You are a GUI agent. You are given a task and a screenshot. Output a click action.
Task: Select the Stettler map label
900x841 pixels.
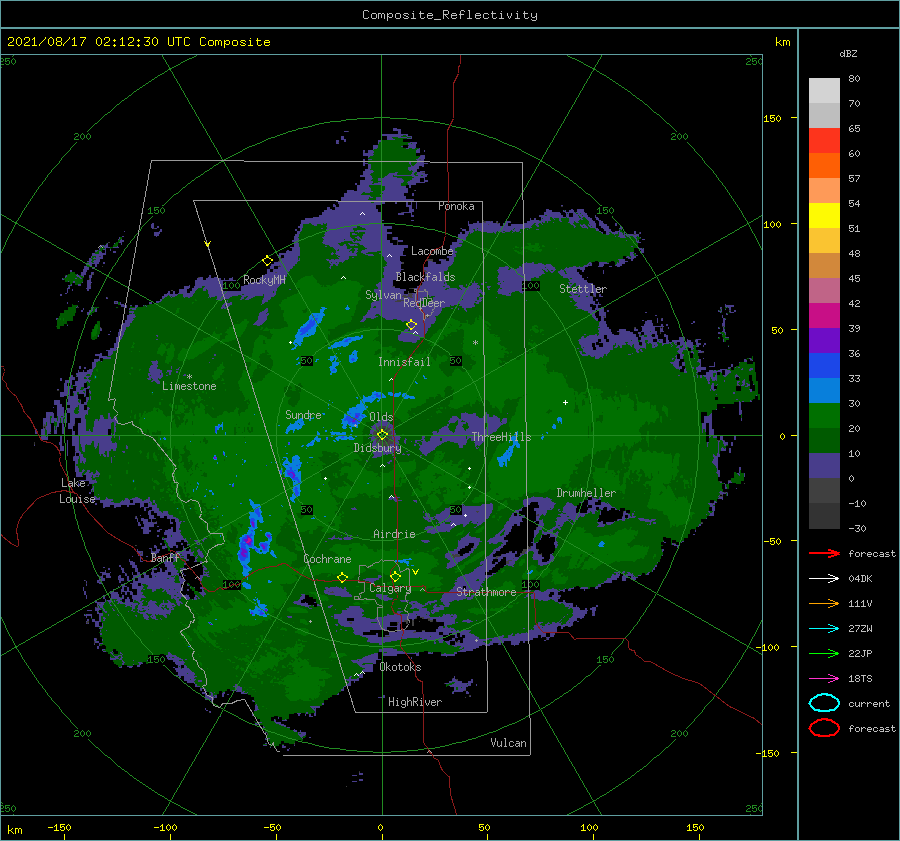pyautogui.click(x=583, y=289)
